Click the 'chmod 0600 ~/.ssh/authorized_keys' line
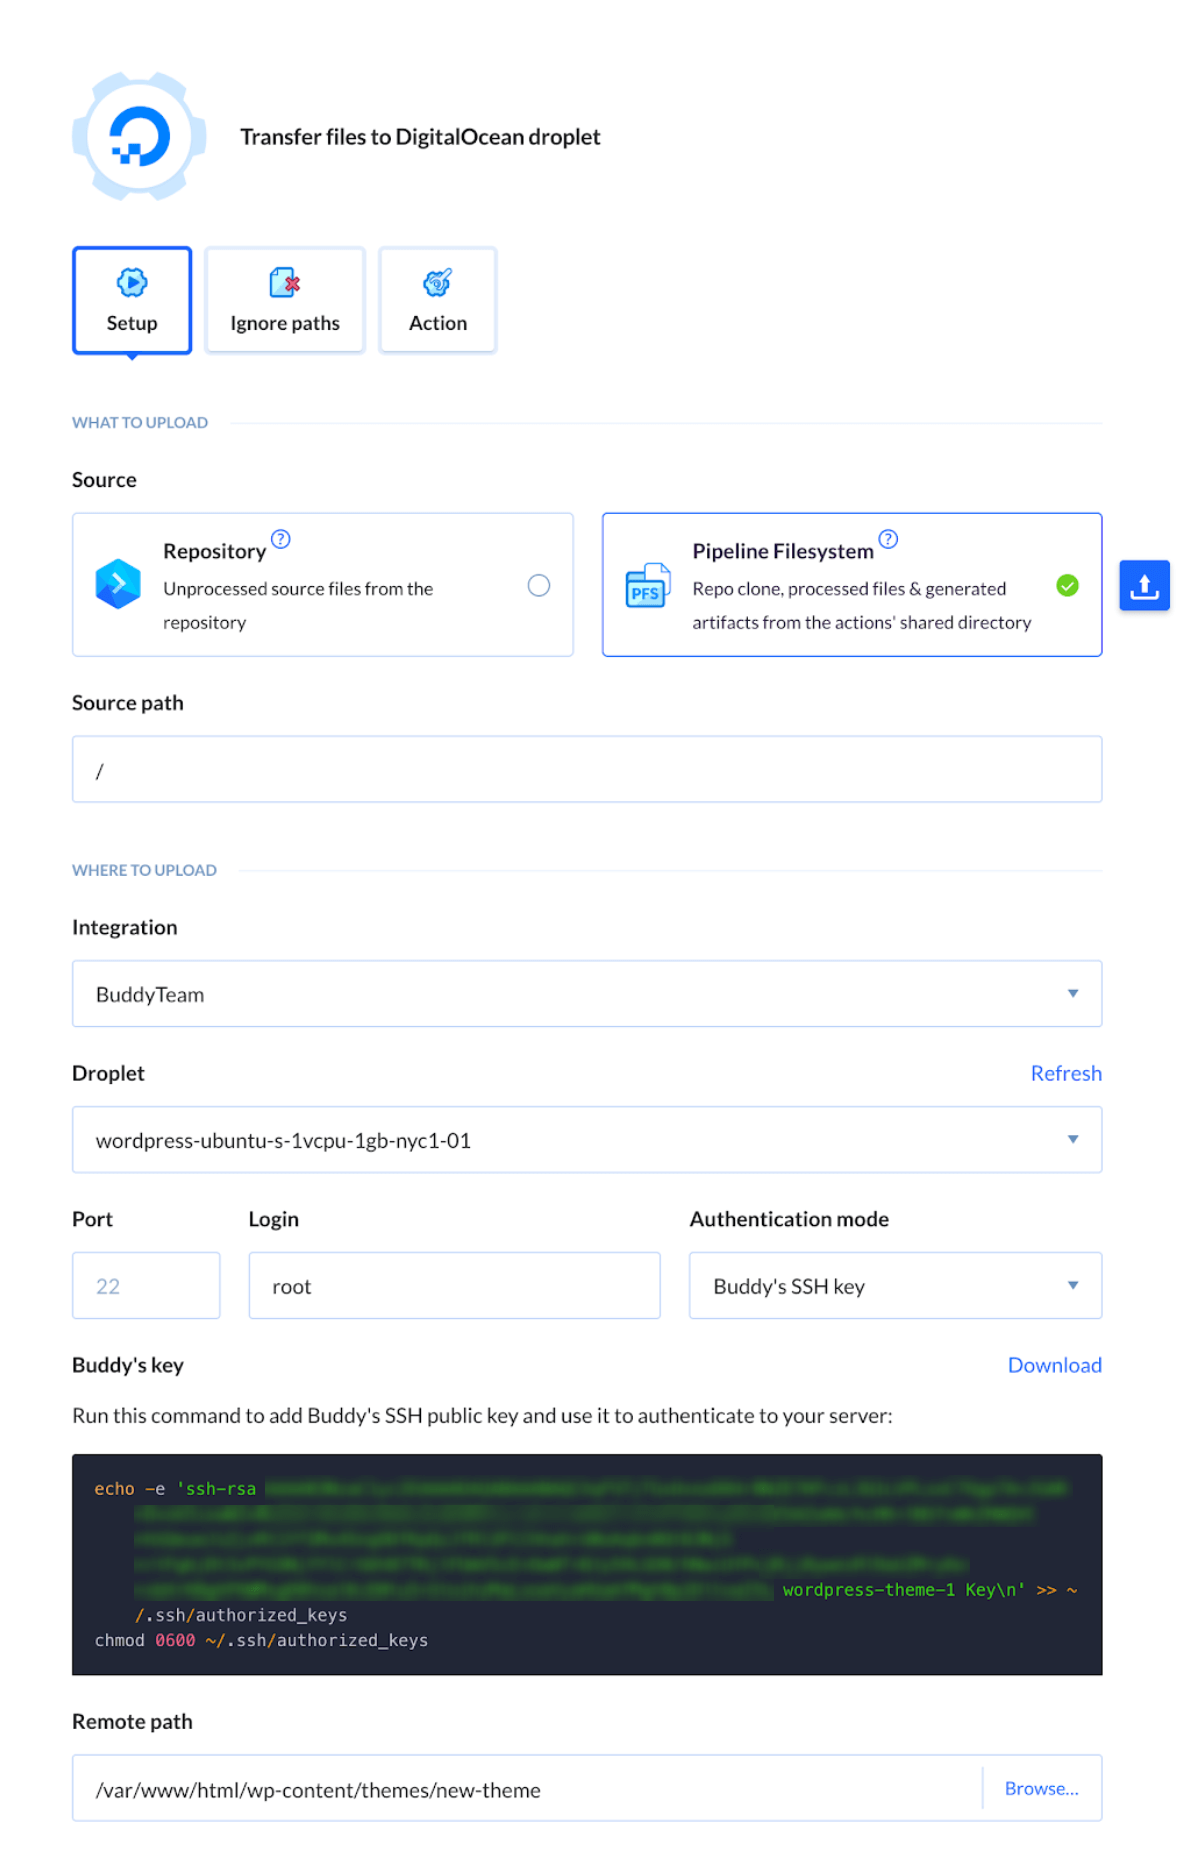This screenshot has width=1182, height=1857. [x=261, y=1640]
